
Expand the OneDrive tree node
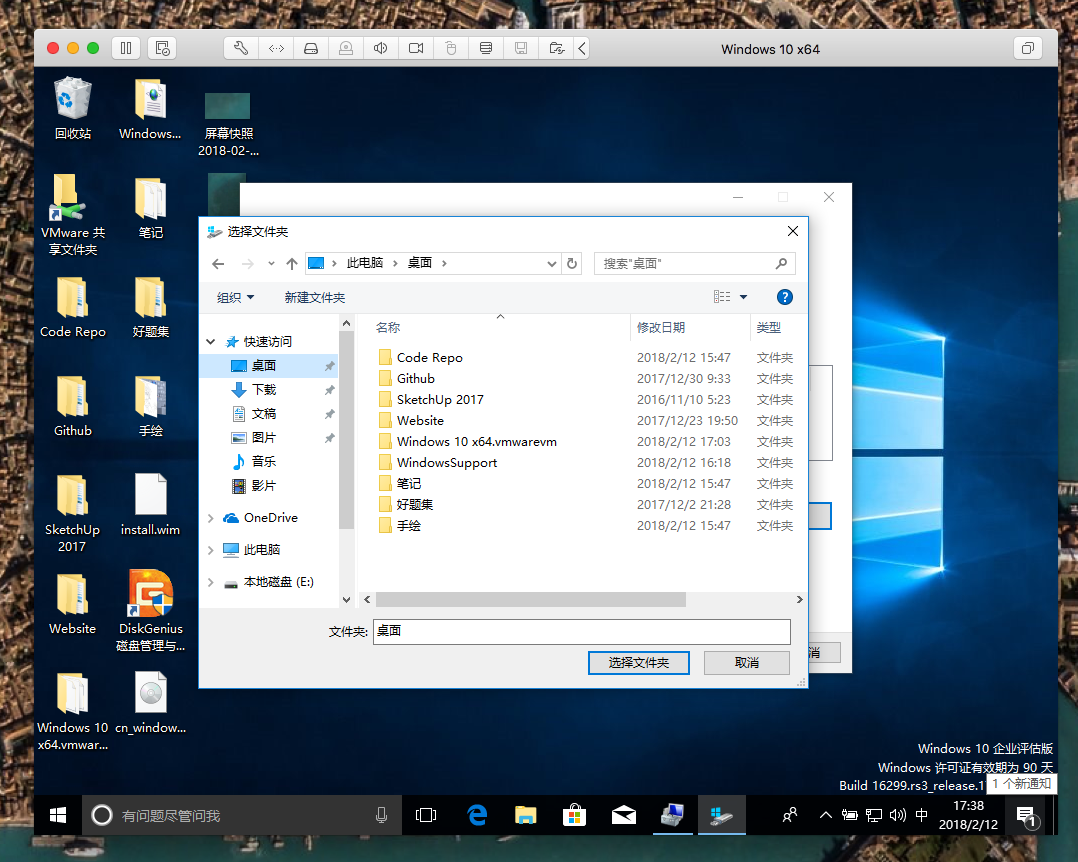click(211, 518)
